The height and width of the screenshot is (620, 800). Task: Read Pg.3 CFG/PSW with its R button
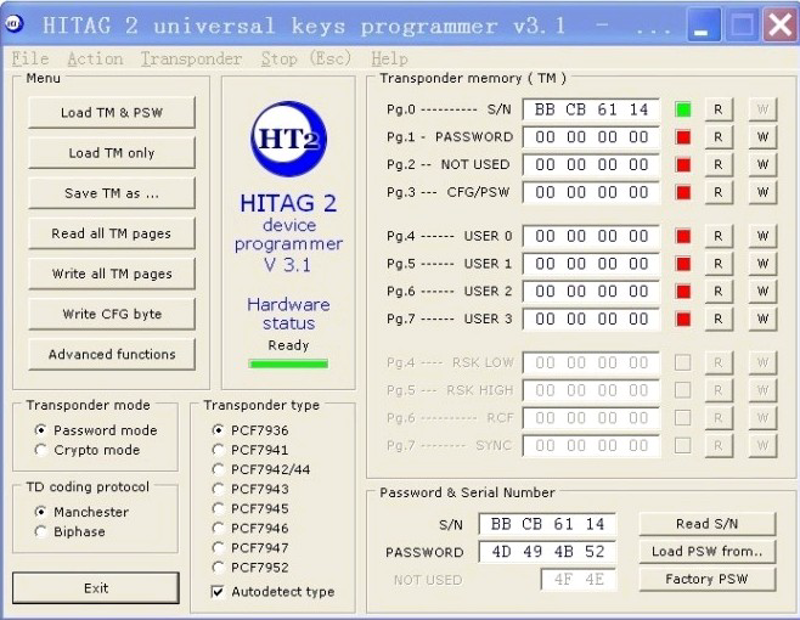click(718, 192)
